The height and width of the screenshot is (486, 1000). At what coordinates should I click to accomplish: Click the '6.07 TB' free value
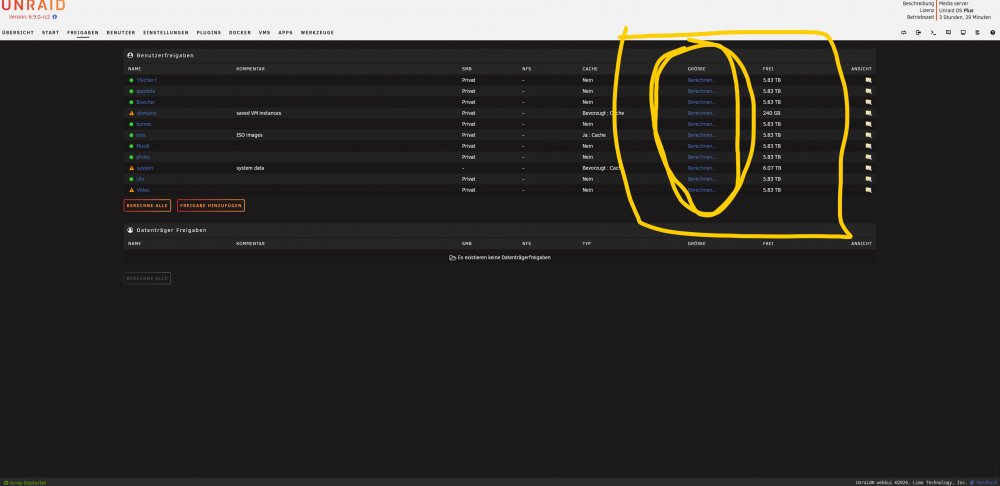coord(772,168)
